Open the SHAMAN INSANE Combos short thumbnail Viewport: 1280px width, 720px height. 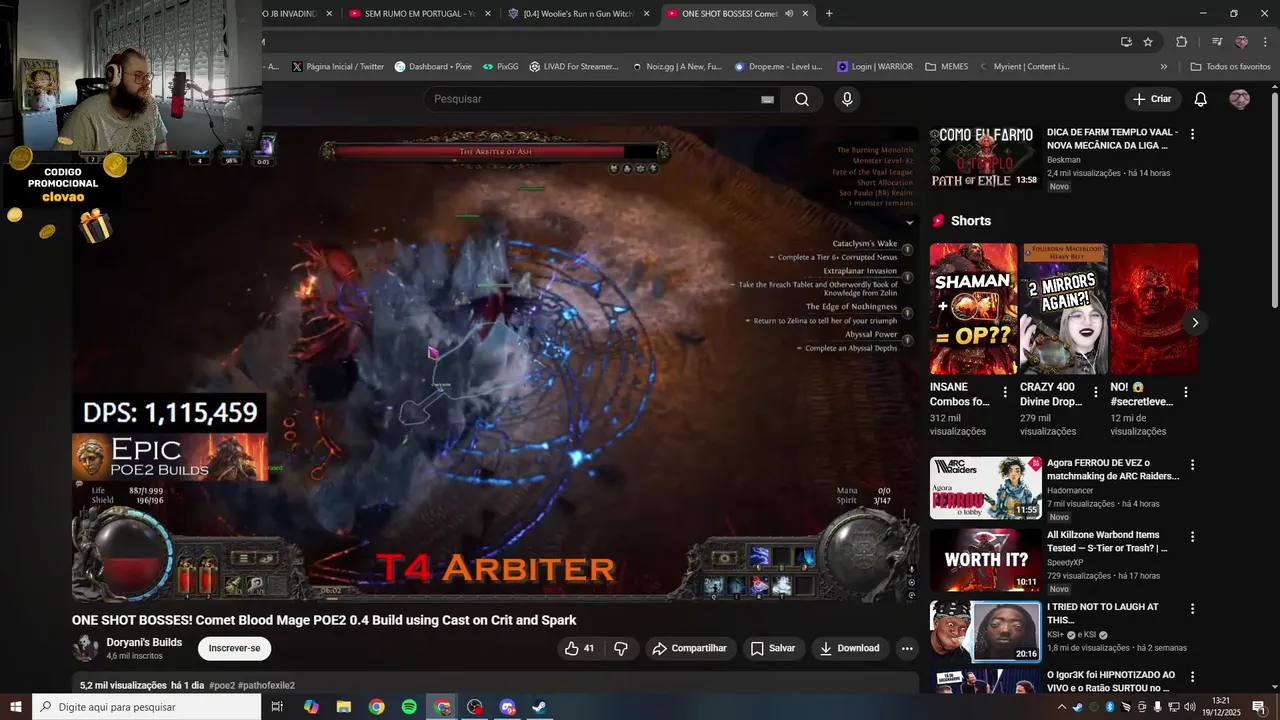973,309
